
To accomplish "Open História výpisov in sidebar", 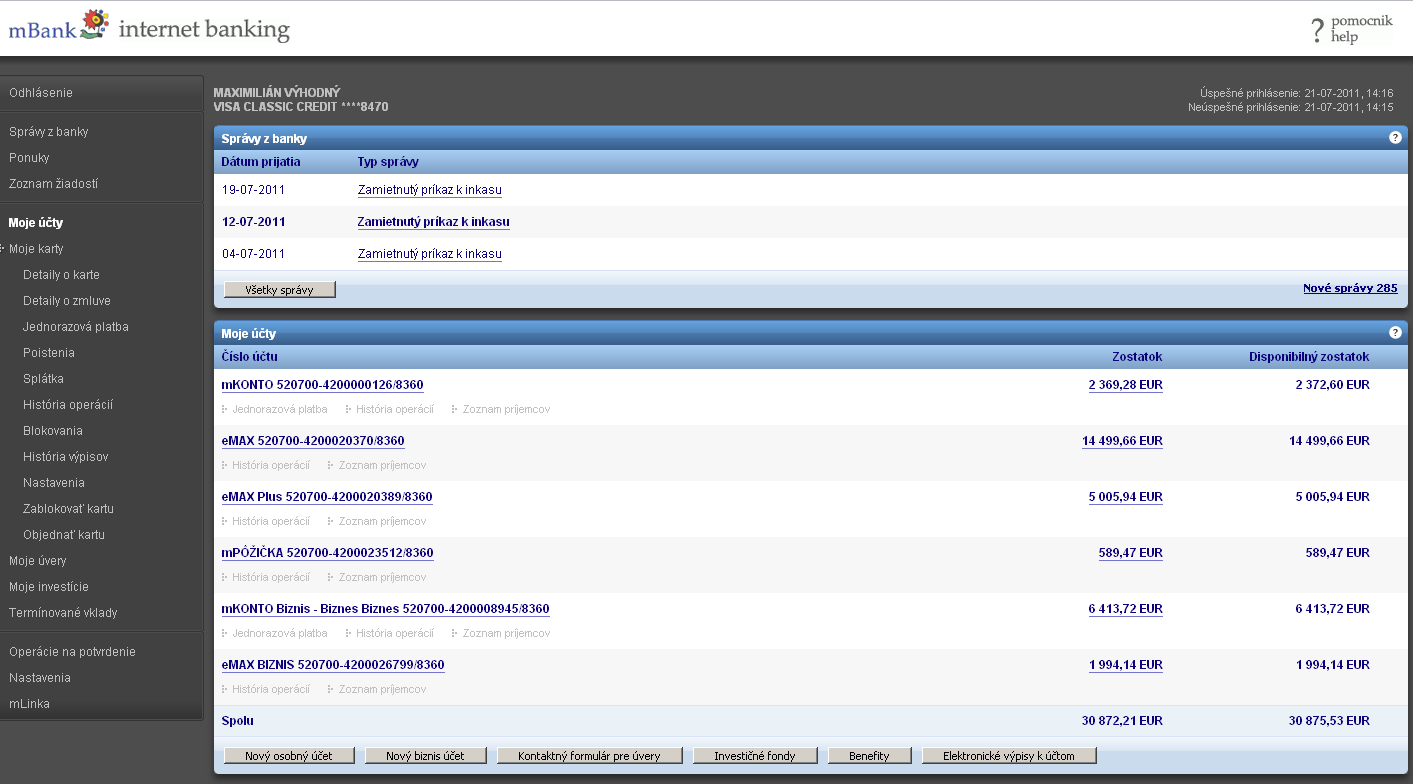I will point(65,457).
